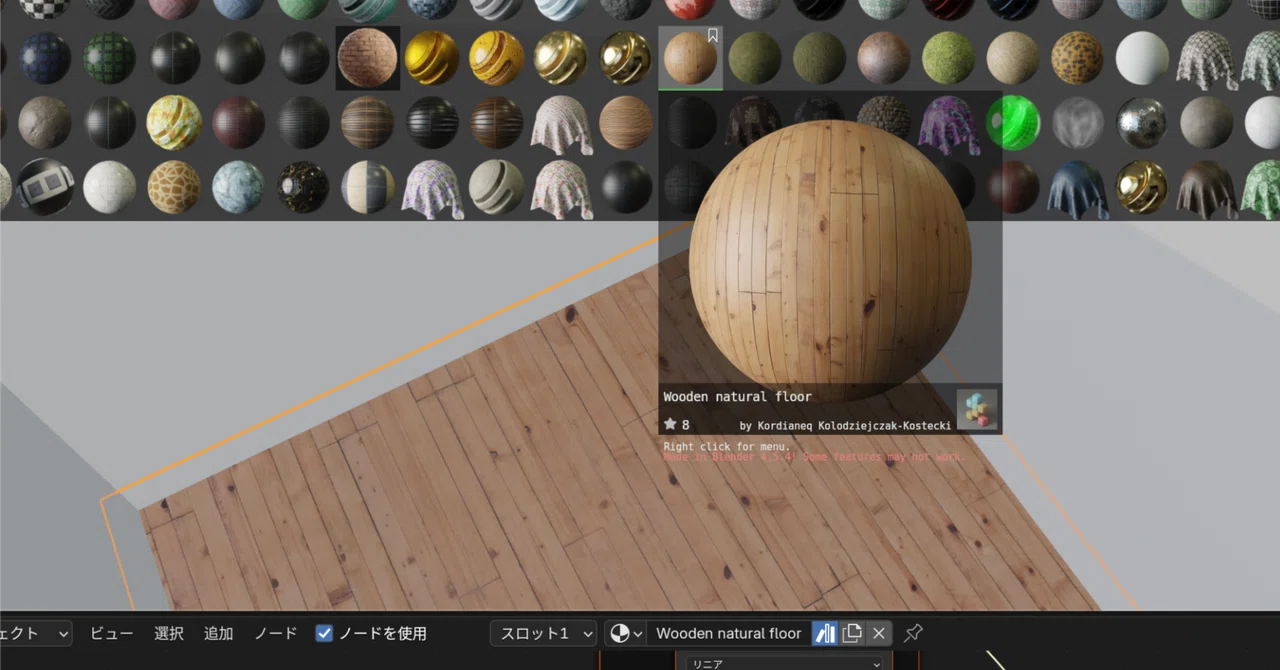Toggle fake user shield icon for material

[x=825, y=633]
